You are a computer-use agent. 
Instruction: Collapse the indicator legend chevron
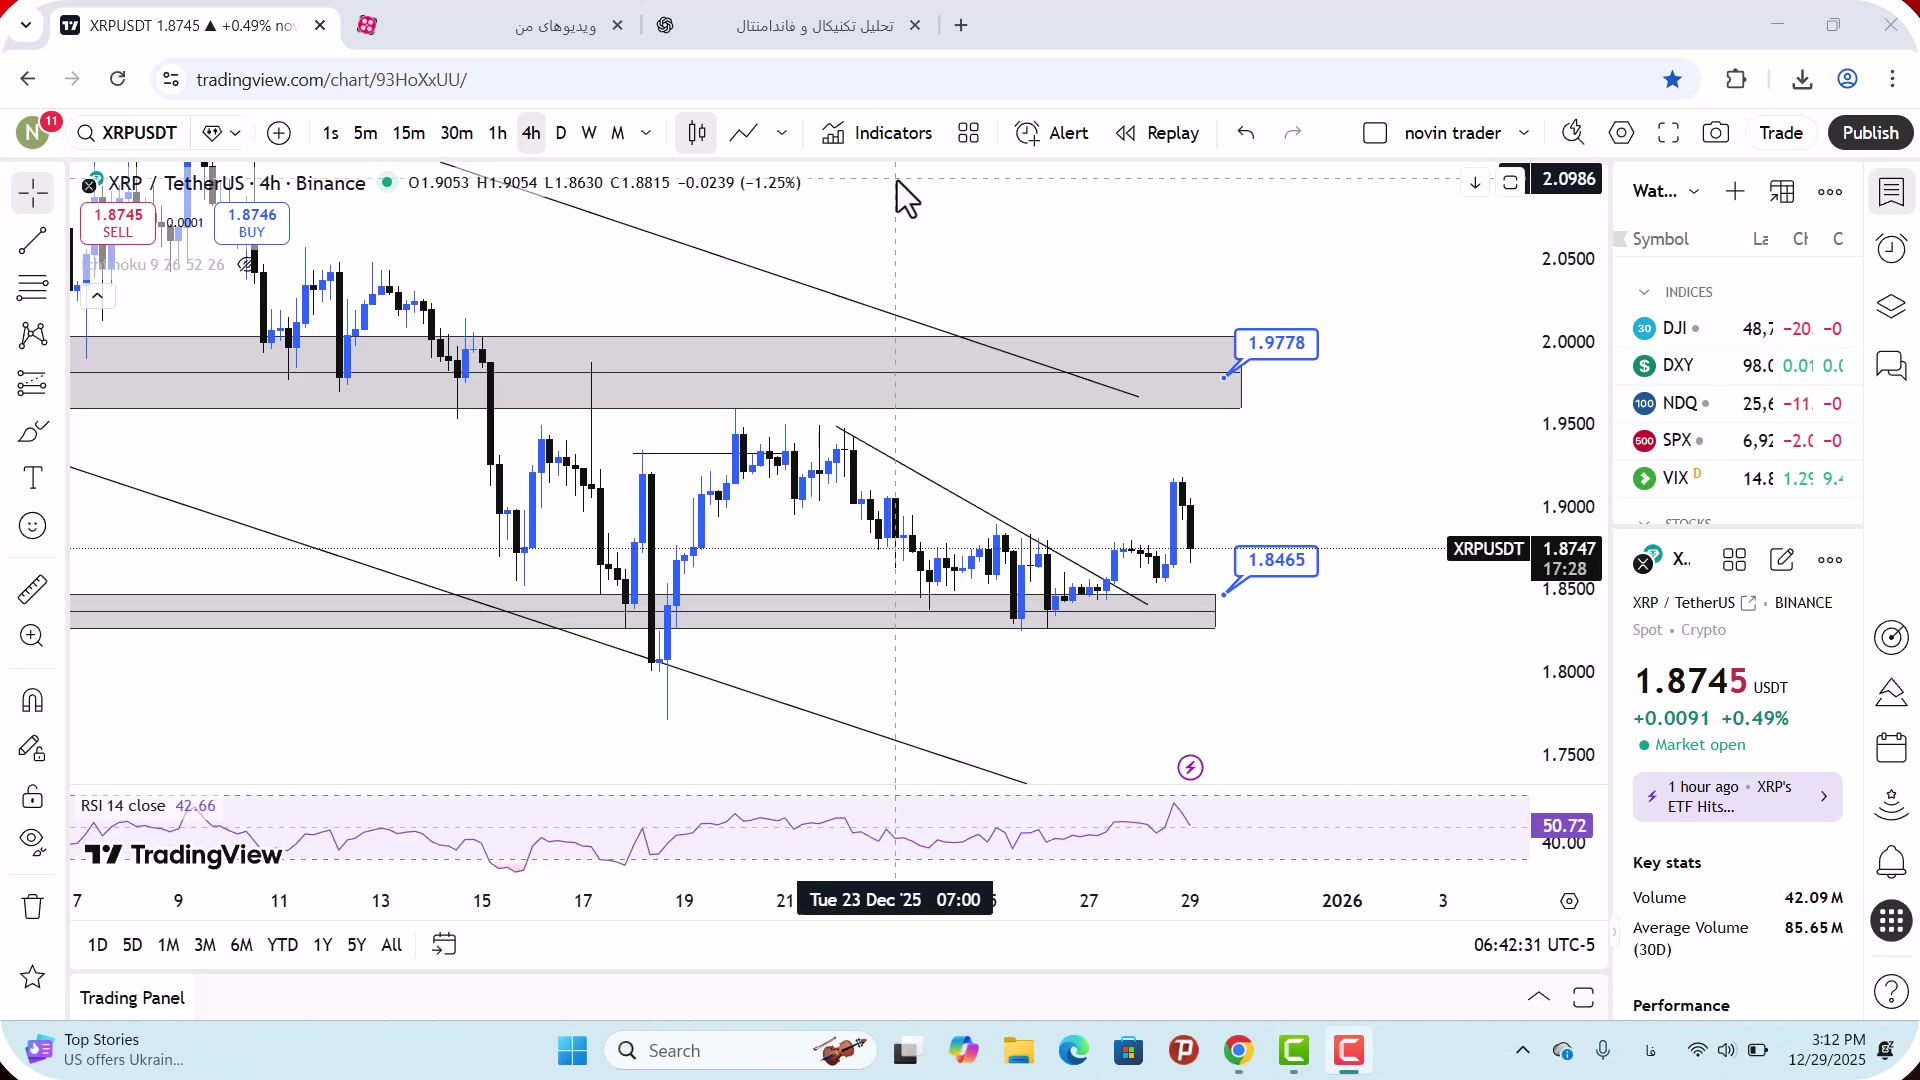97,296
